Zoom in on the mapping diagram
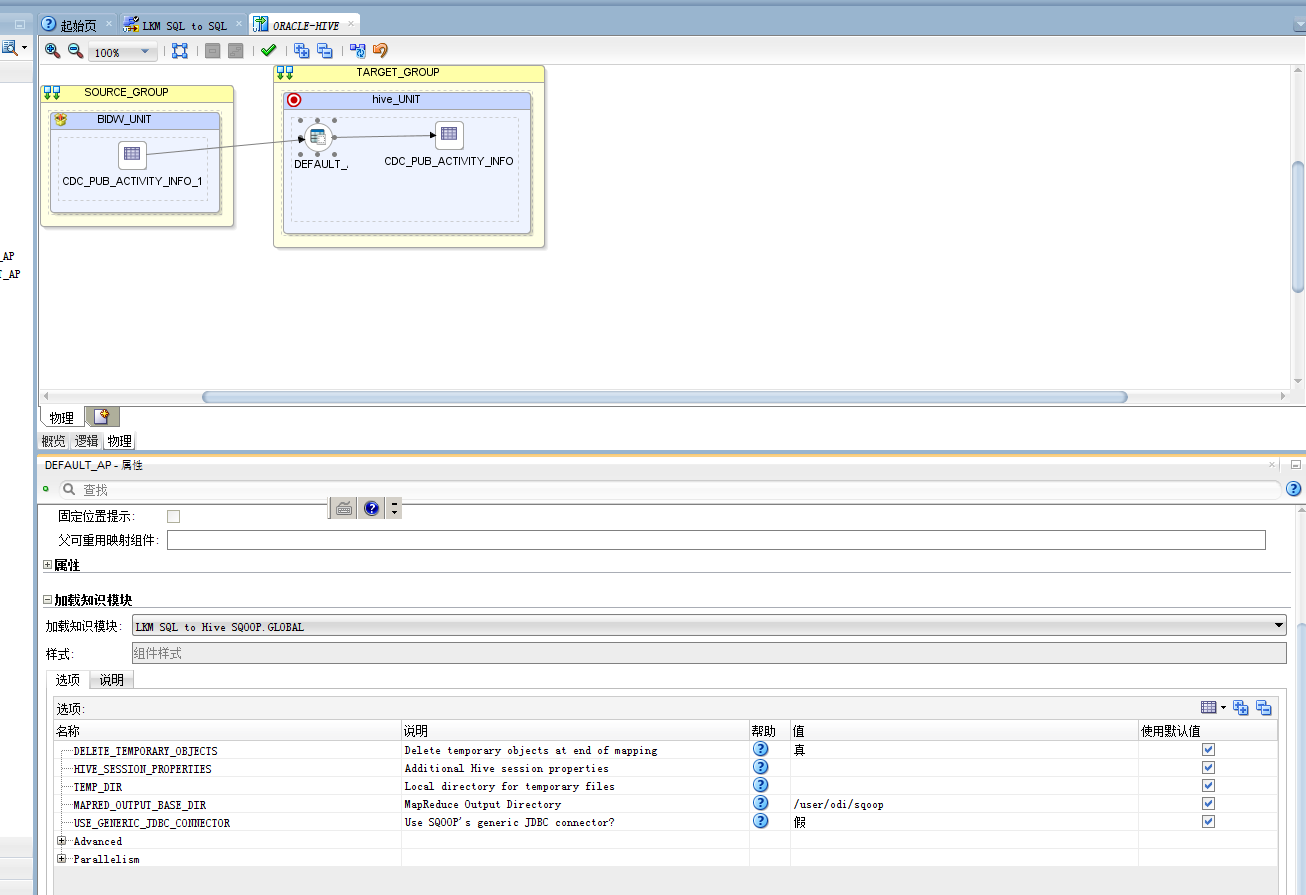Image resolution: width=1306 pixels, height=895 pixels. [52, 51]
